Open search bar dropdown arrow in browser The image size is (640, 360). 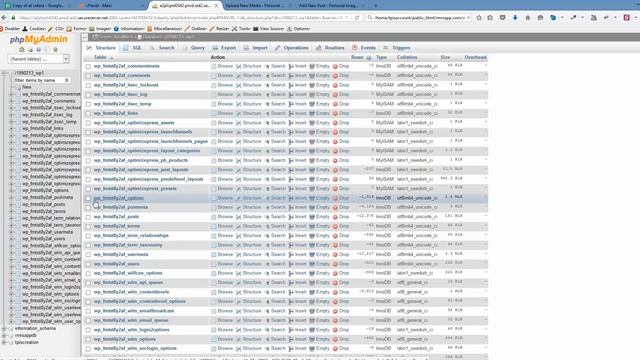[x=468, y=18]
